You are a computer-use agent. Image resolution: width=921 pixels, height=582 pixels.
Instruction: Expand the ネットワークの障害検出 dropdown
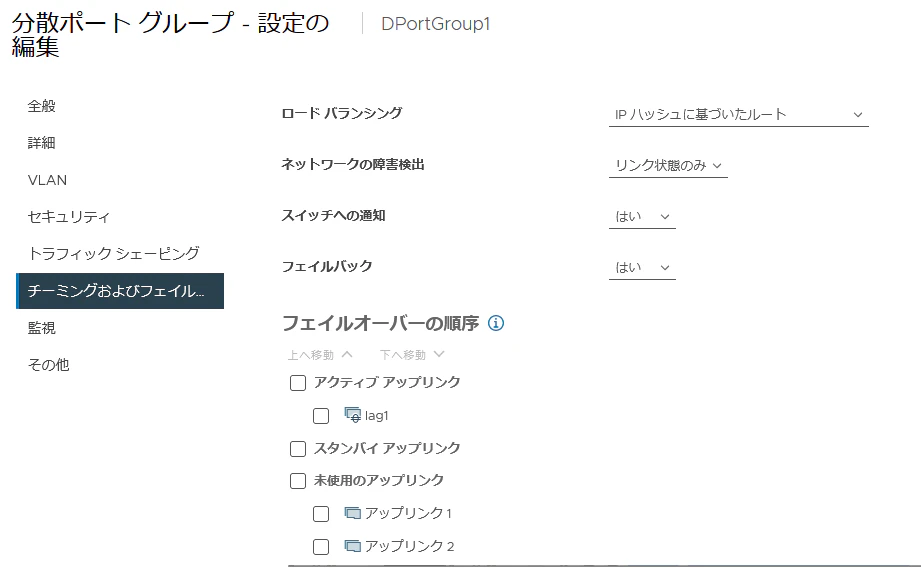[x=668, y=166]
